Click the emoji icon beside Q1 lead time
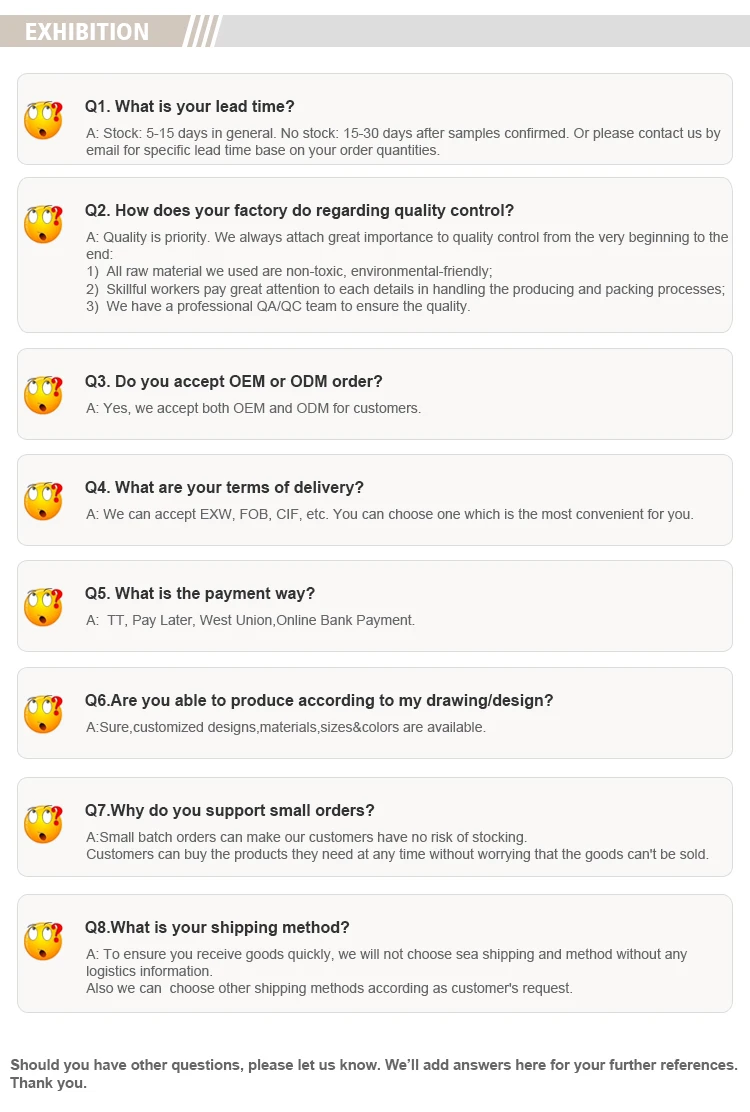 point(43,120)
